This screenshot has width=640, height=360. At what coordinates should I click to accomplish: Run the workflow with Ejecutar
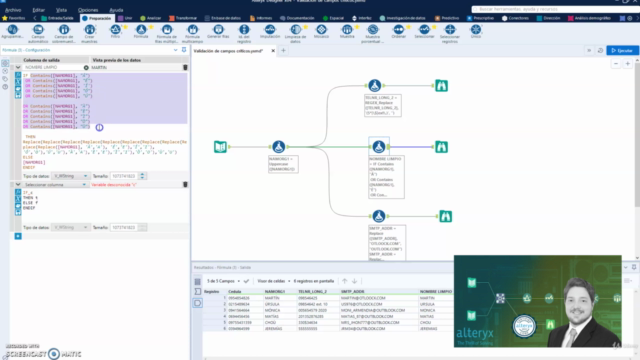tap(622, 51)
